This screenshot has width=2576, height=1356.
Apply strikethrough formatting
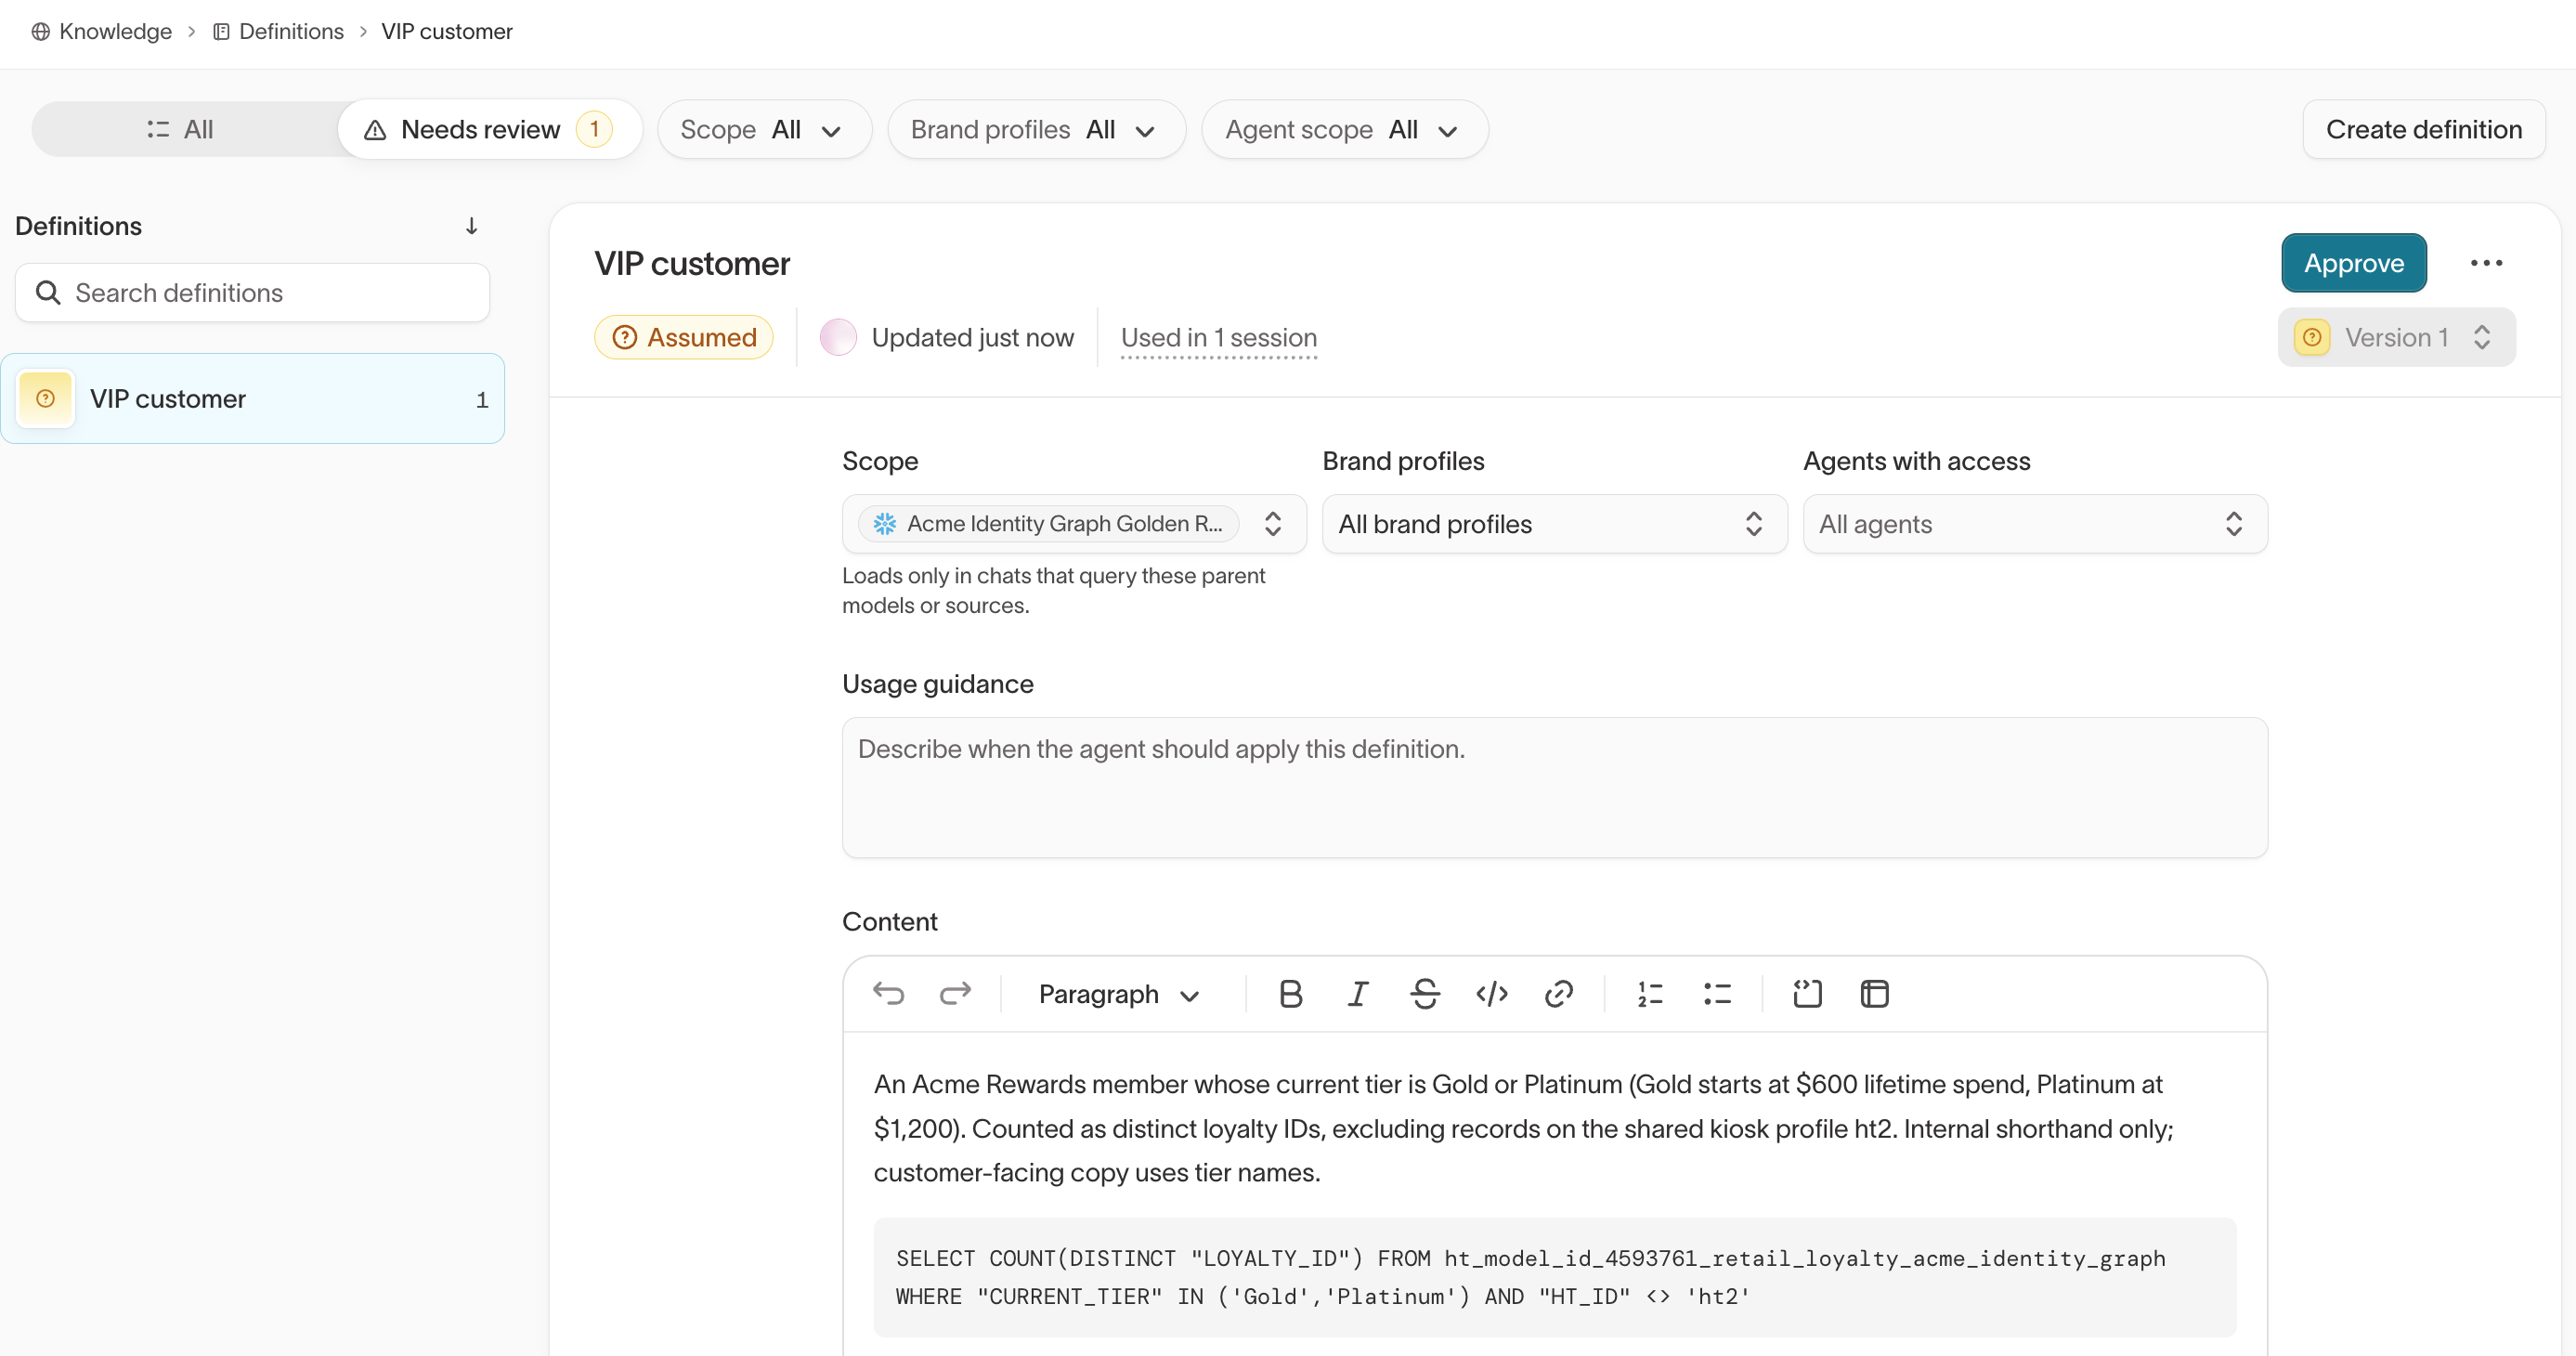[x=1424, y=993]
